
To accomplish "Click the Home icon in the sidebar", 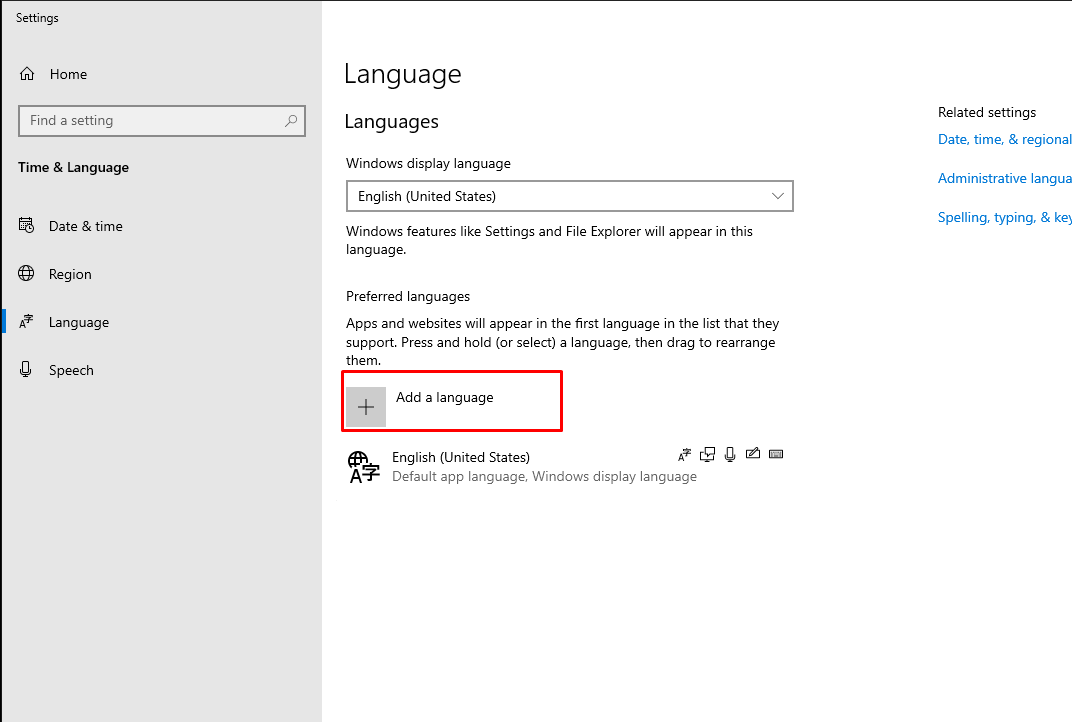I will click(x=27, y=74).
